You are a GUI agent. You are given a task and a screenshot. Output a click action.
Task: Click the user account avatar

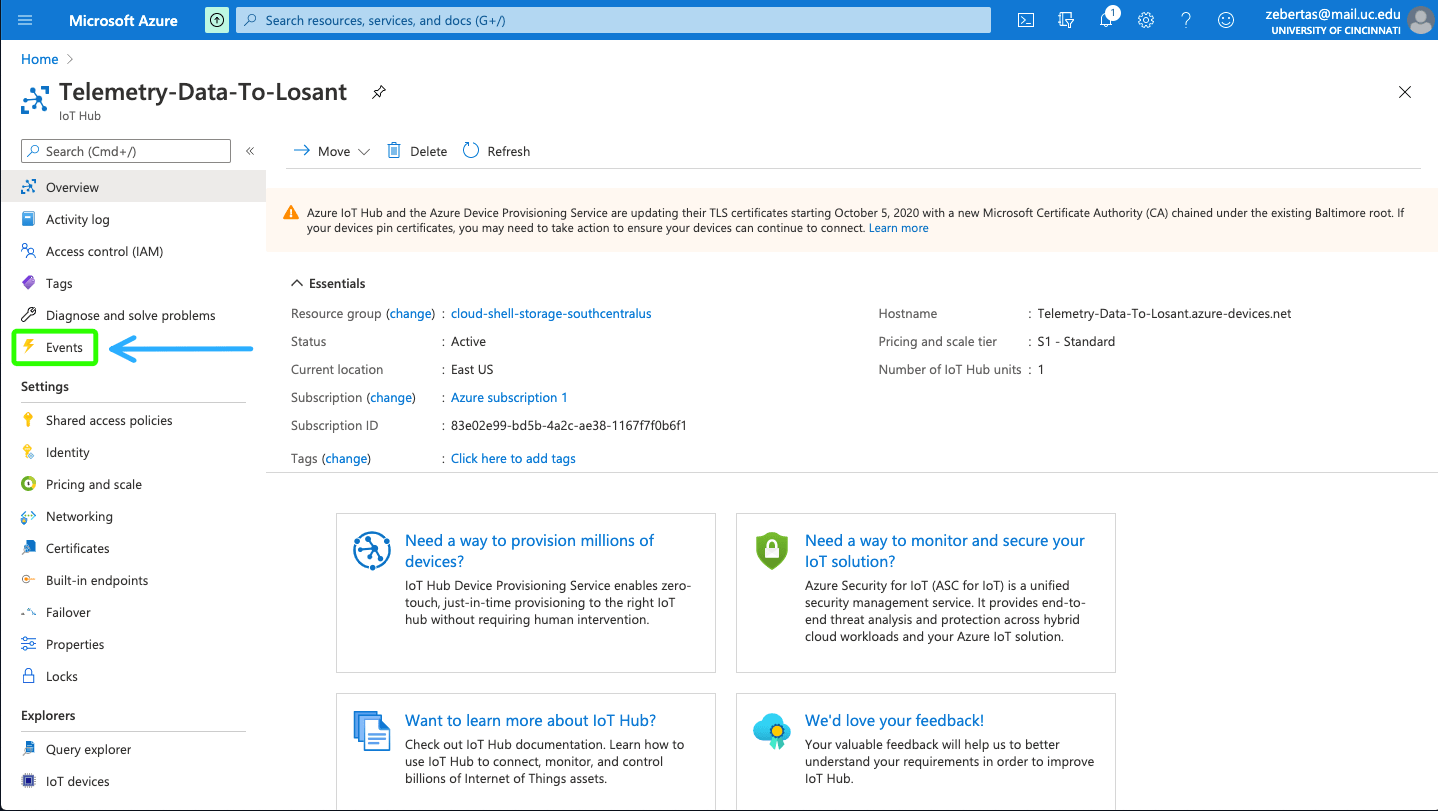[1420, 20]
